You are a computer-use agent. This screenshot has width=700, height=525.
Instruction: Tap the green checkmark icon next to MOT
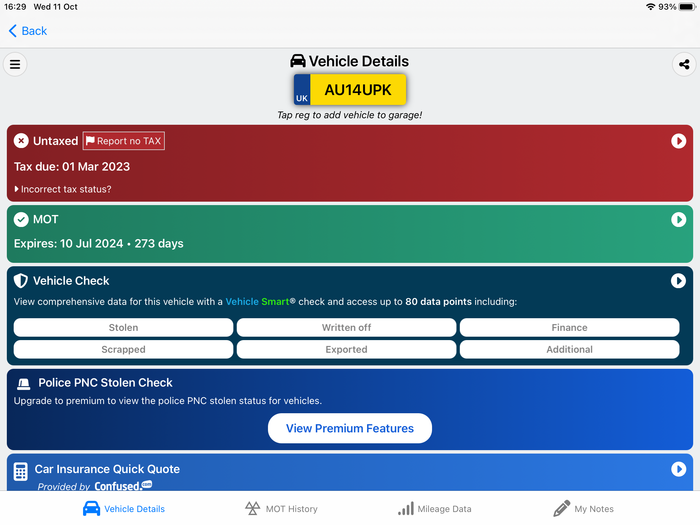[x=21, y=219]
